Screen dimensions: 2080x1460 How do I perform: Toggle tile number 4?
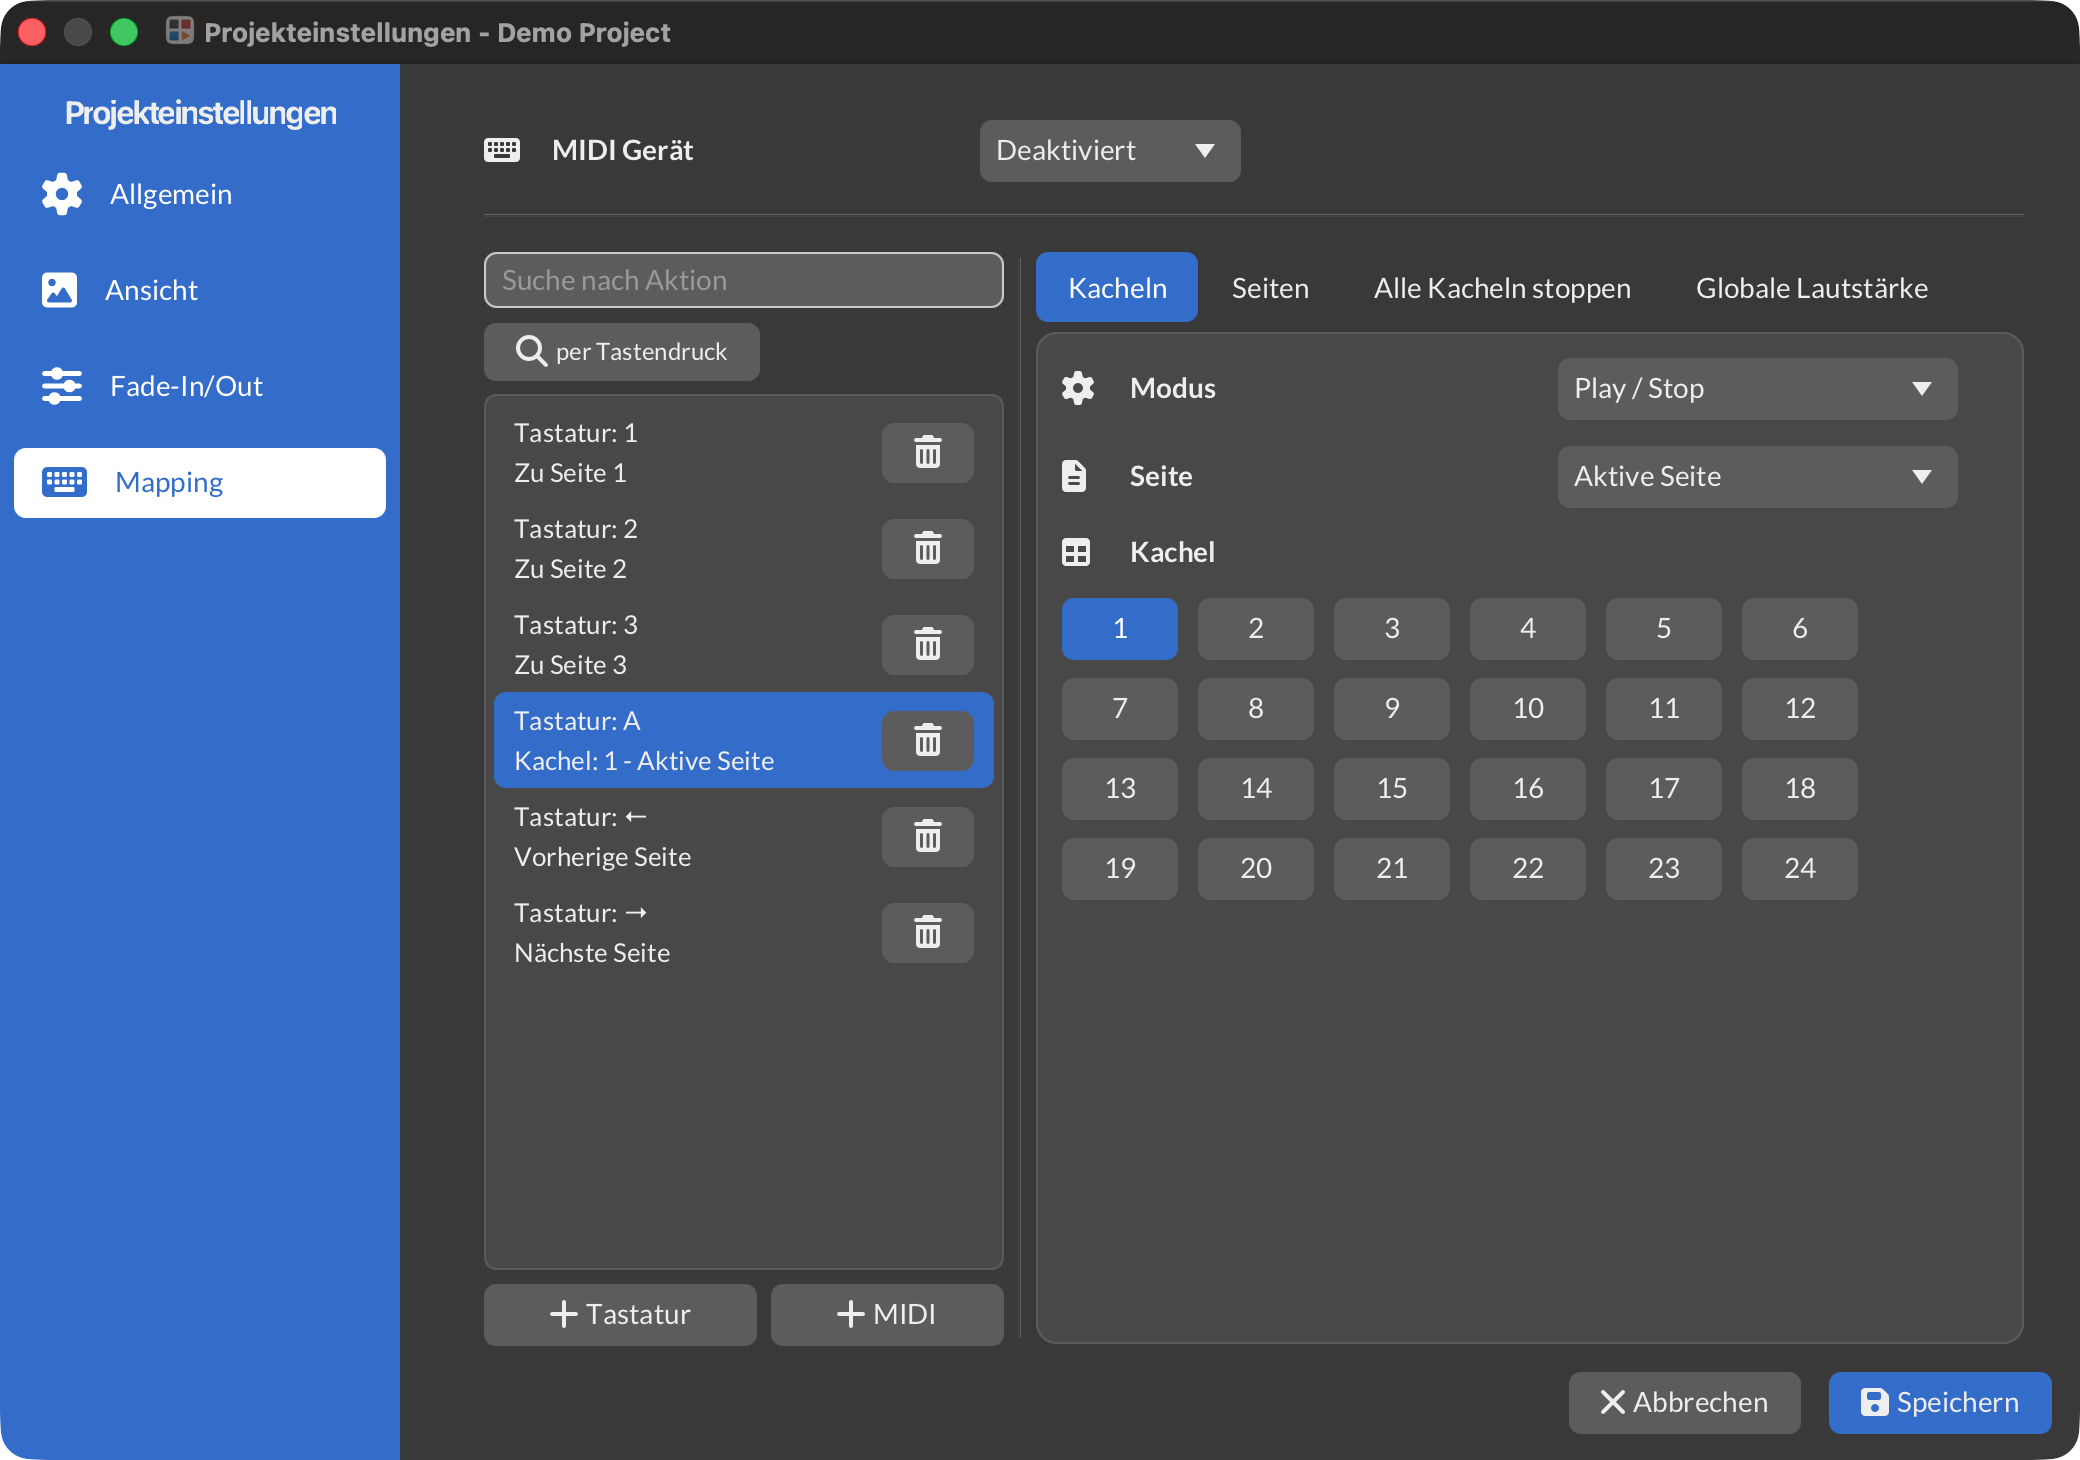pyautogui.click(x=1528, y=629)
